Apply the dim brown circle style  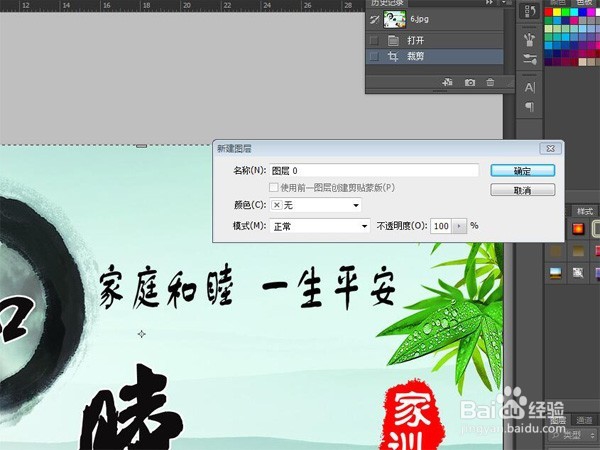tap(556, 251)
